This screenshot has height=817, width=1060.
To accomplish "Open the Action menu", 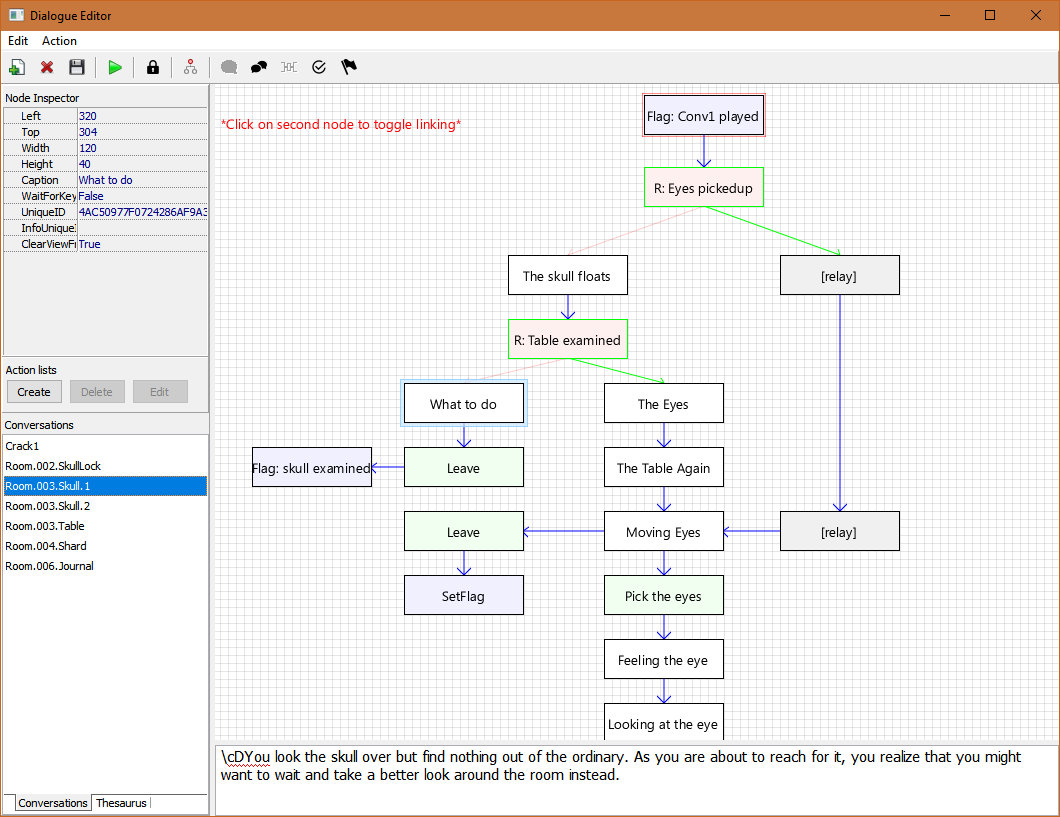I will (x=59, y=41).
